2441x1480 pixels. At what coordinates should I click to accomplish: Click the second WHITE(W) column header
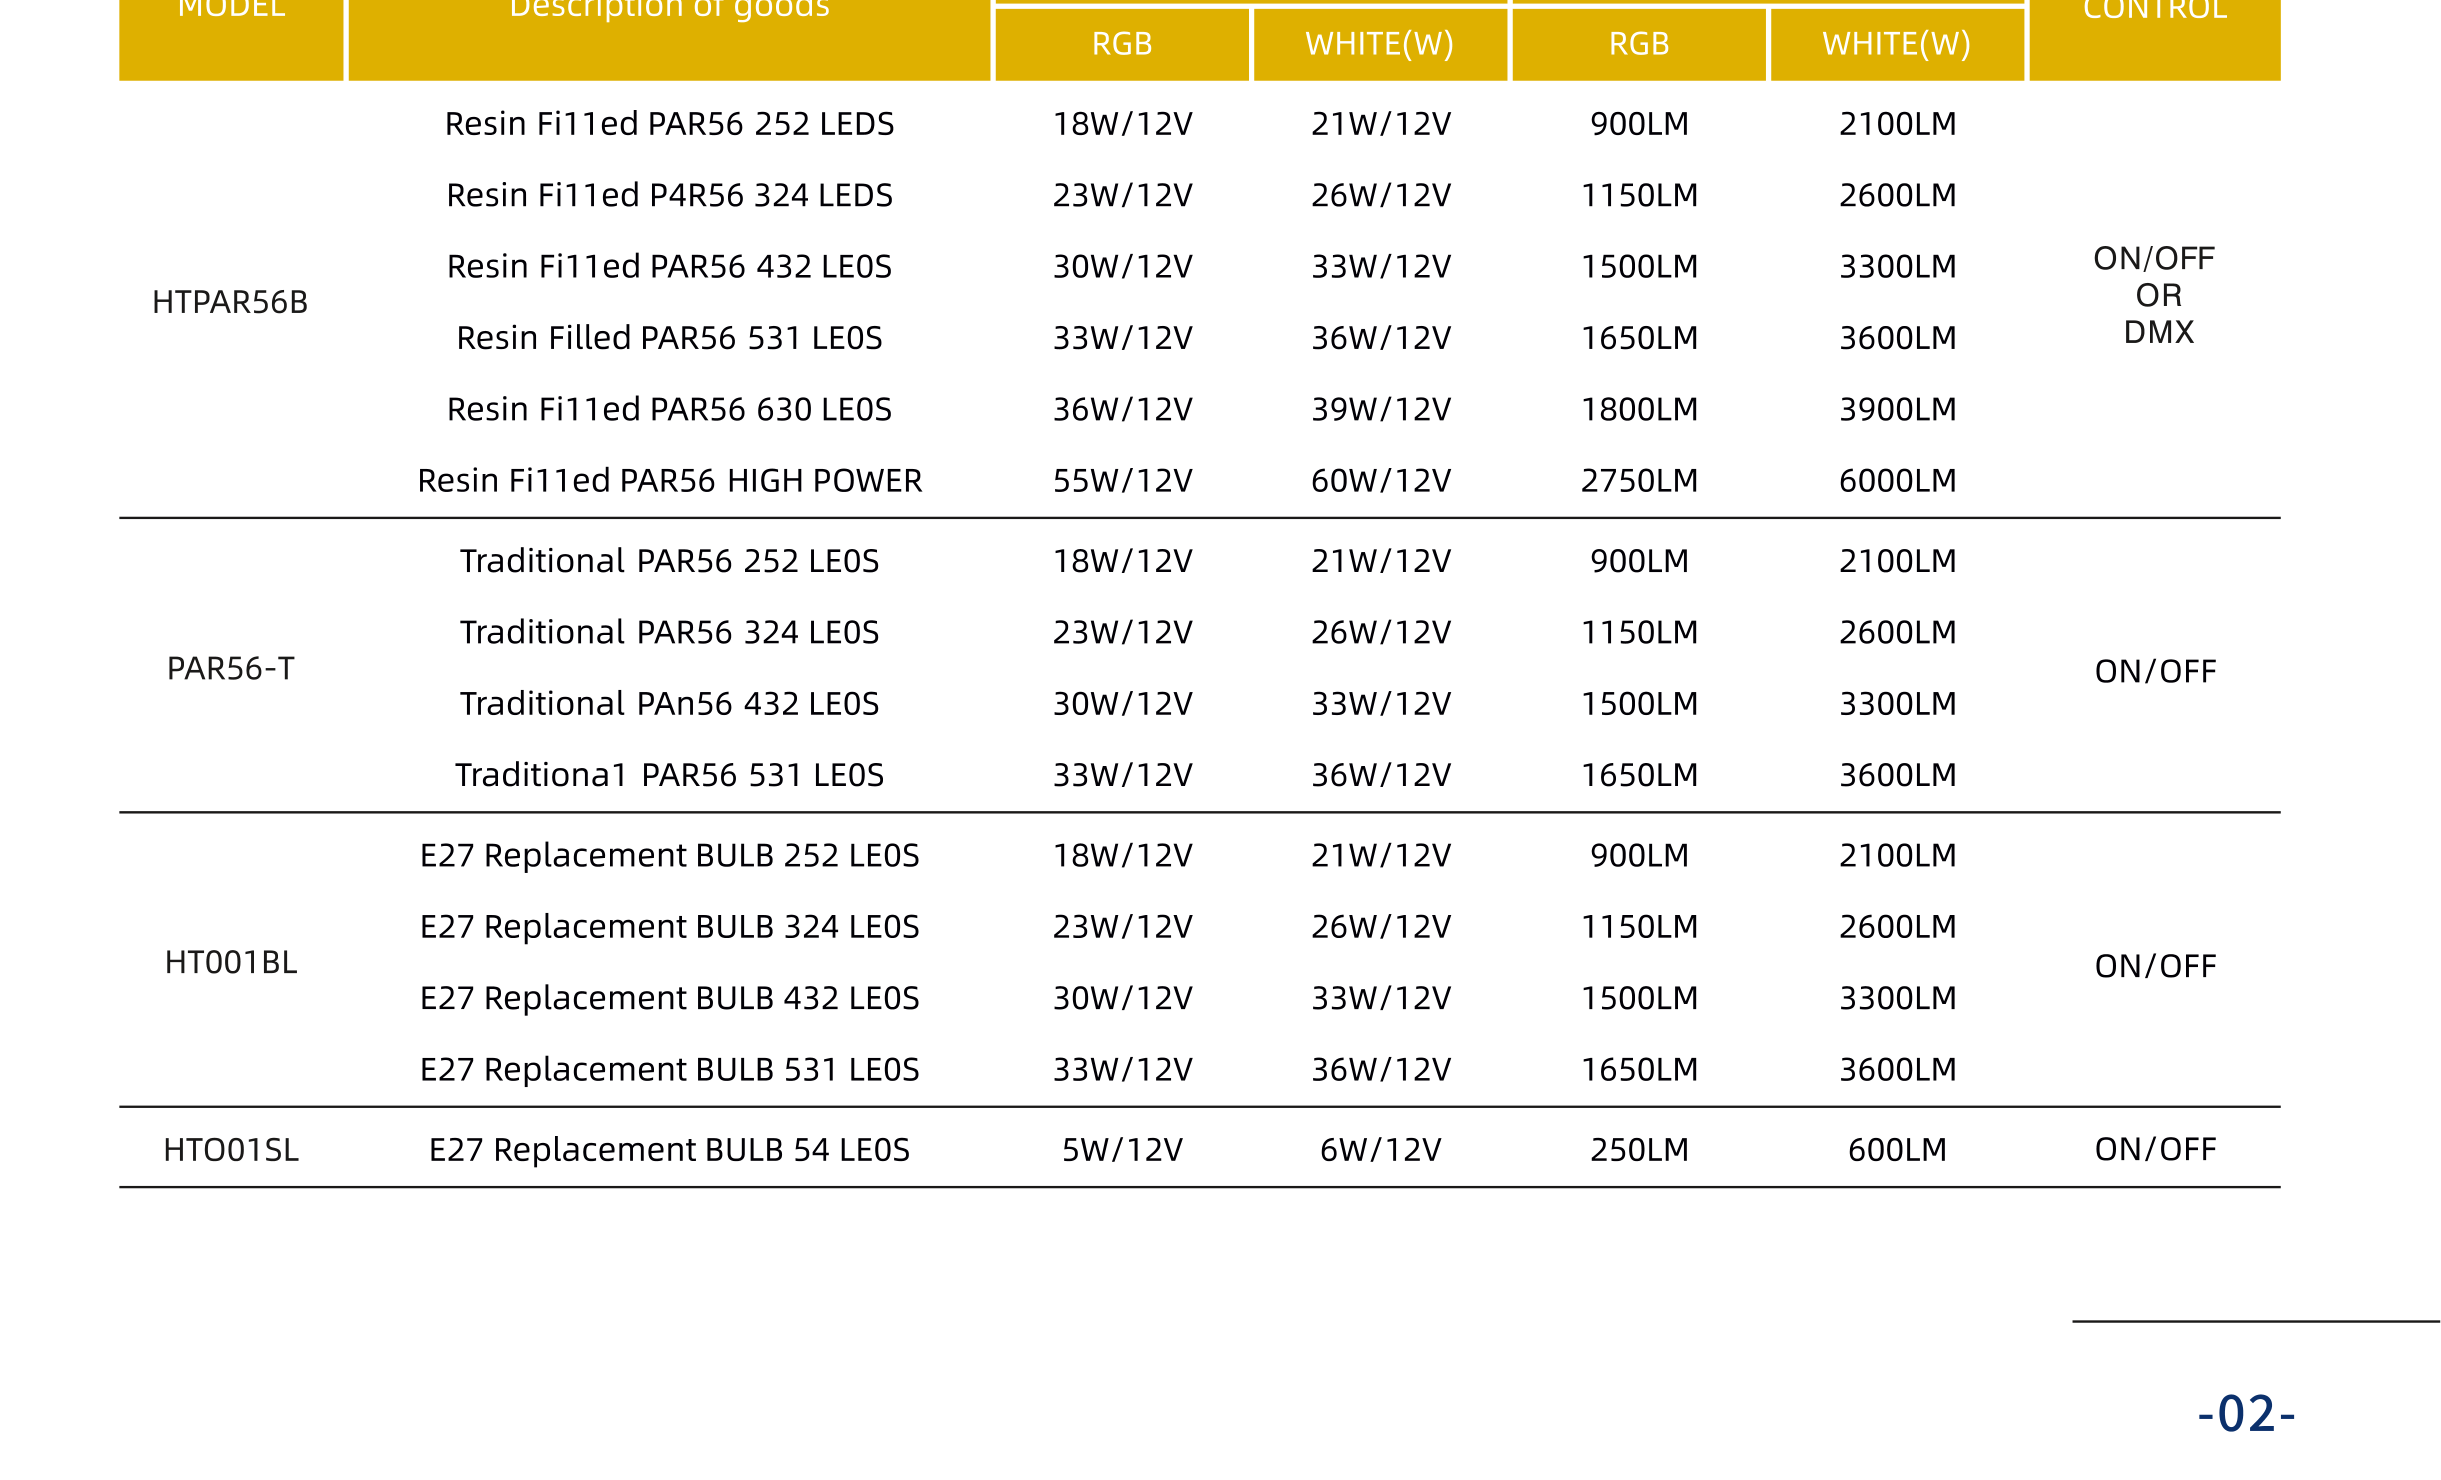(x=1897, y=44)
